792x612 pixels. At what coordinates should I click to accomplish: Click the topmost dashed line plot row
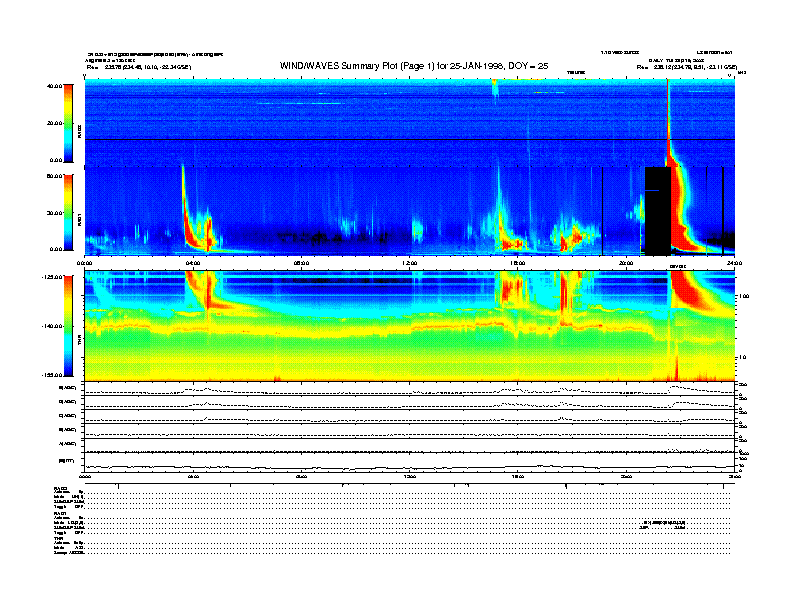point(410,389)
